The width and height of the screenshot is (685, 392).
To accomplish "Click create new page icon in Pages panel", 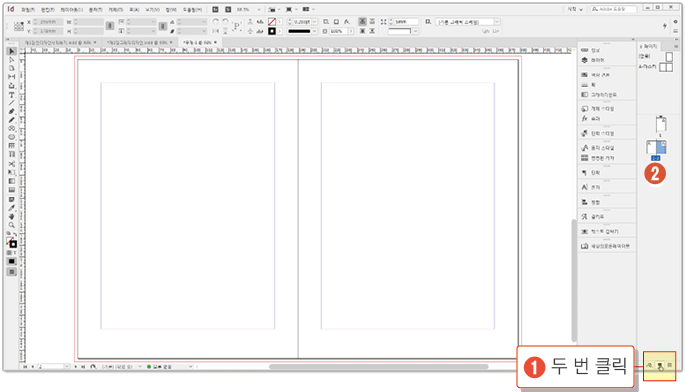I will coord(660,365).
